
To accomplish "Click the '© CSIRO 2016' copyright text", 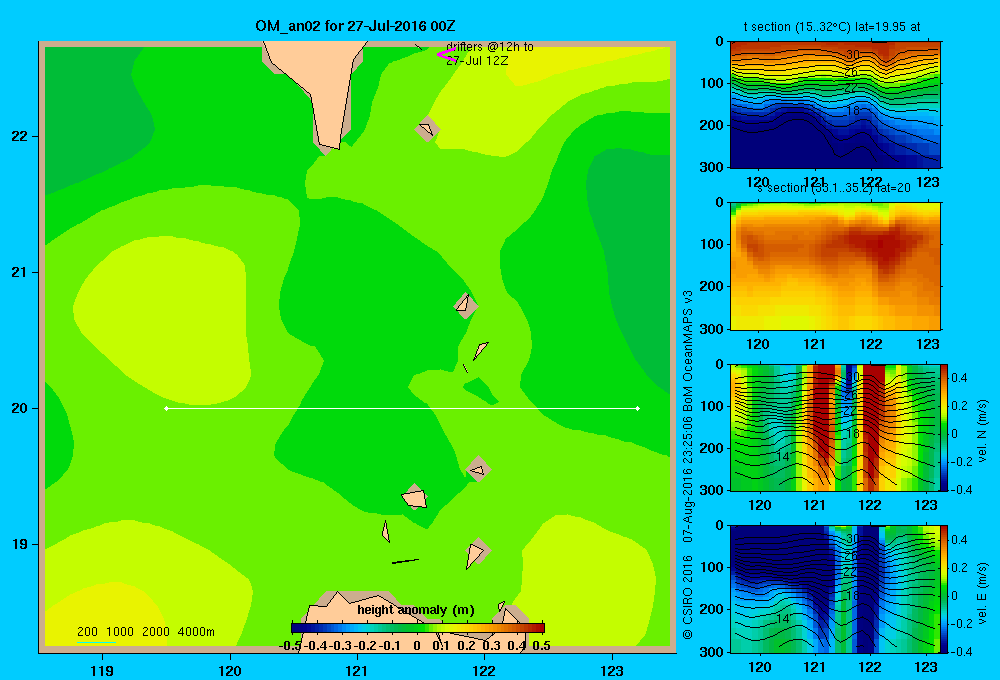I will pyautogui.click(x=688, y=597).
